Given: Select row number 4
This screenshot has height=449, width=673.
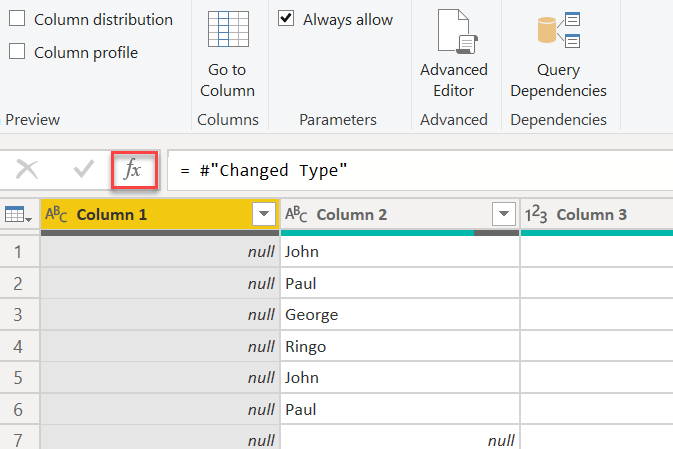Looking at the screenshot, I should 19,347.
